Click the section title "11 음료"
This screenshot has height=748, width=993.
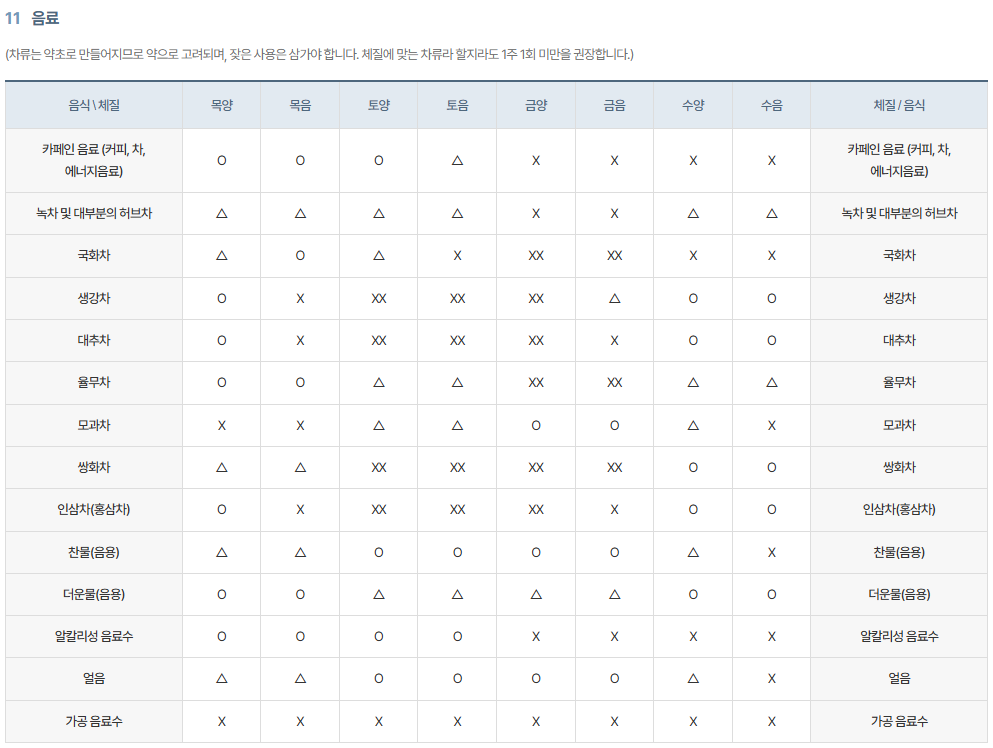pyautogui.click(x=32, y=18)
